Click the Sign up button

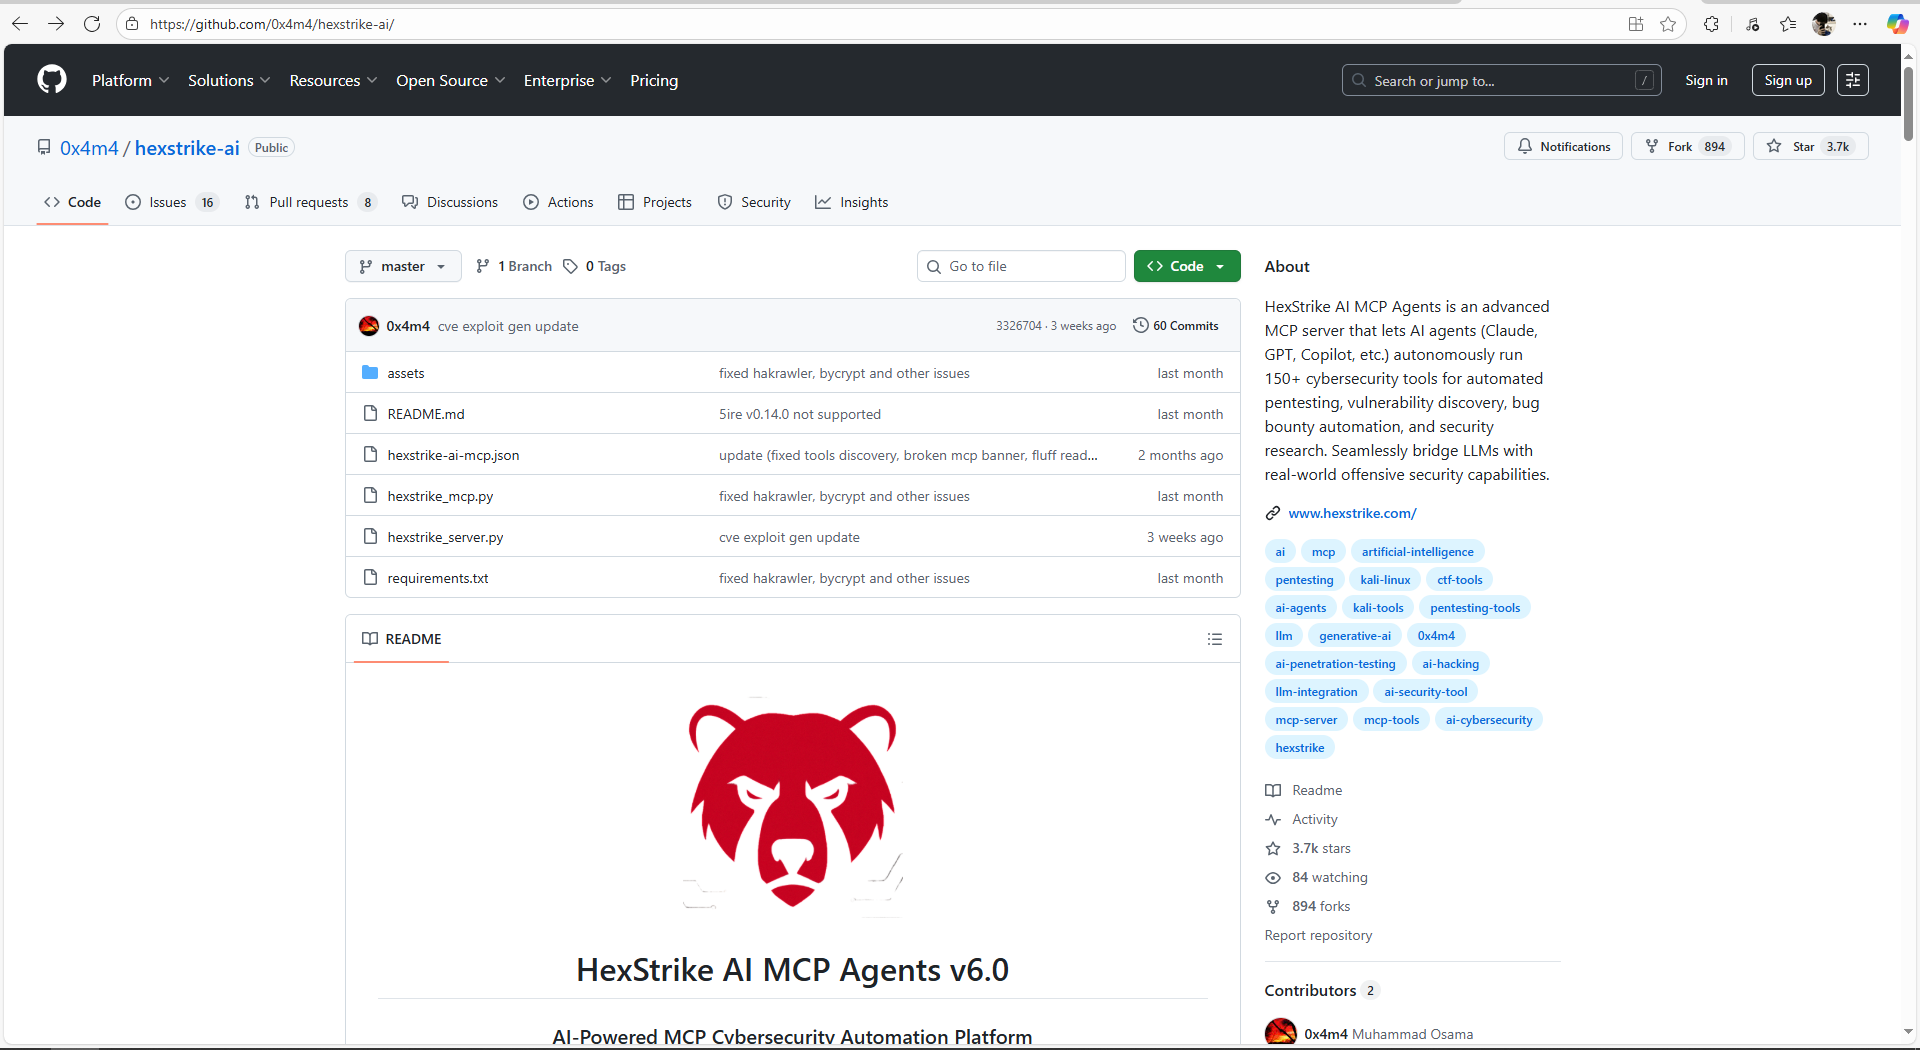point(1787,80)
